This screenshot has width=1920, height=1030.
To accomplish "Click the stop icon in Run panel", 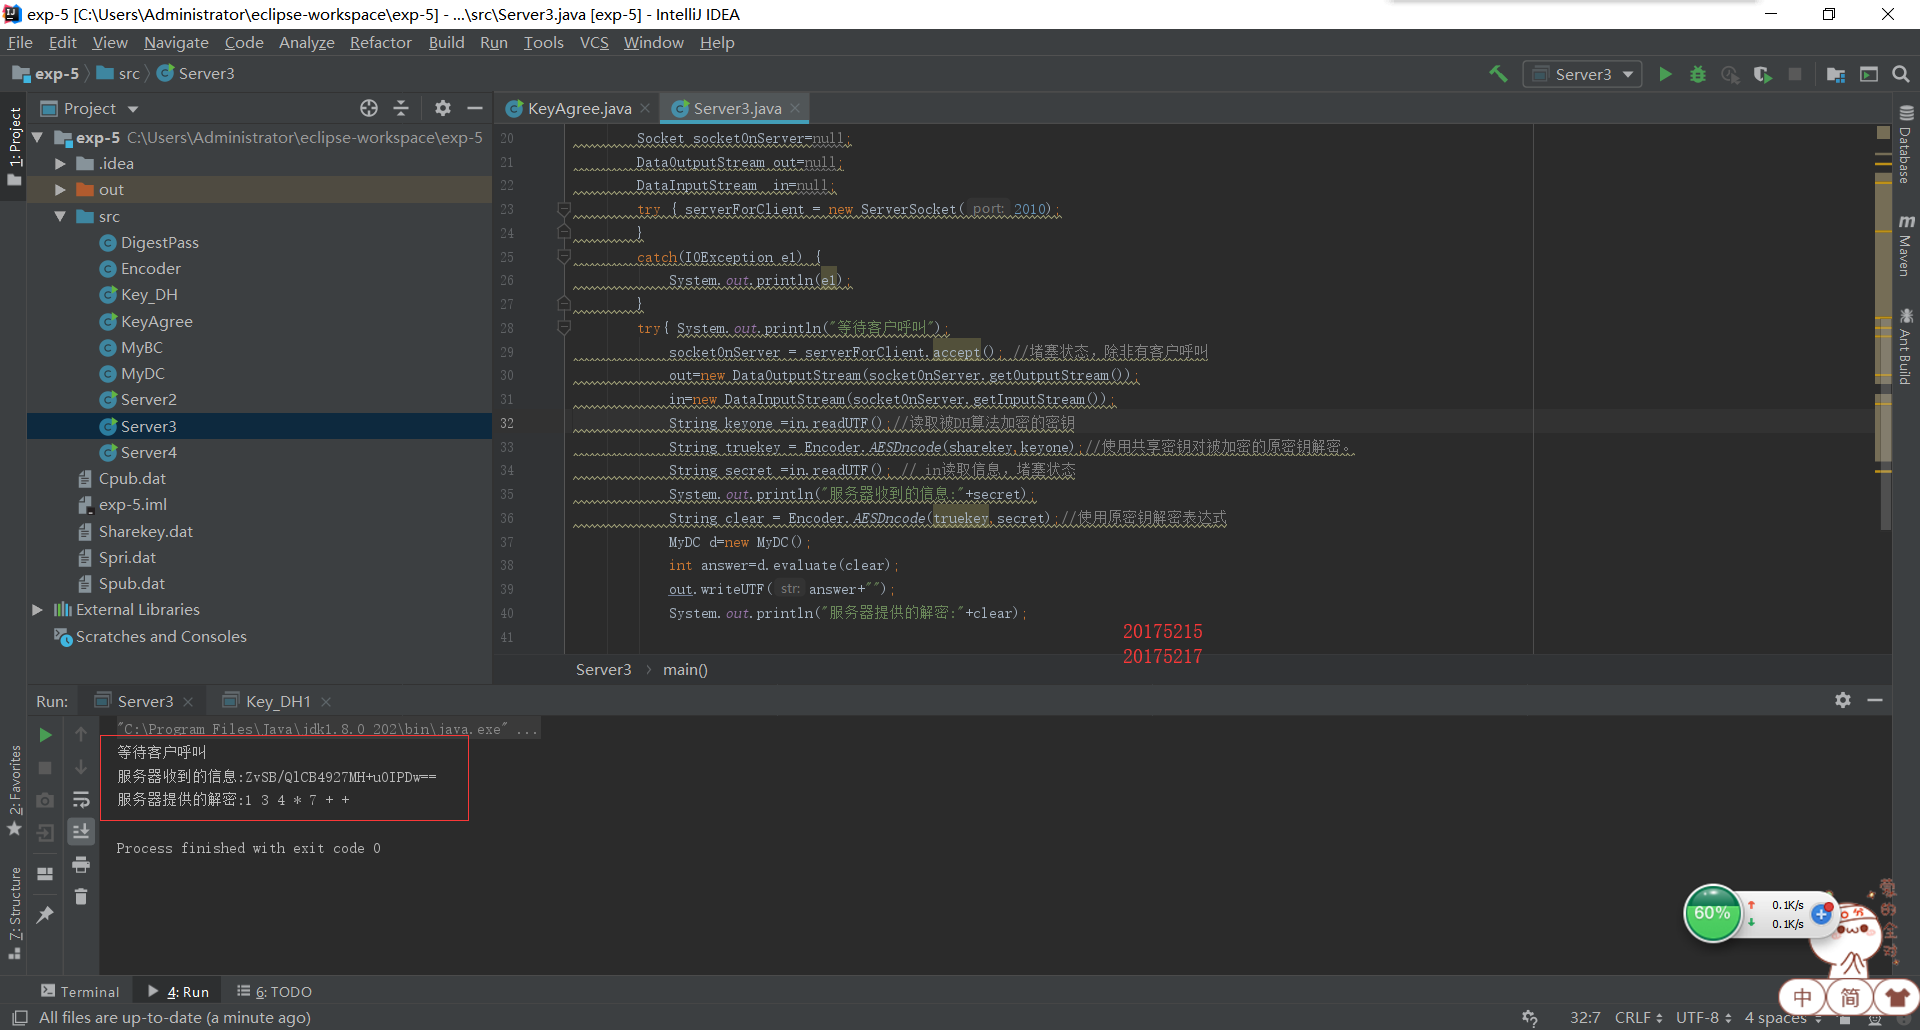I will [45, 768].
